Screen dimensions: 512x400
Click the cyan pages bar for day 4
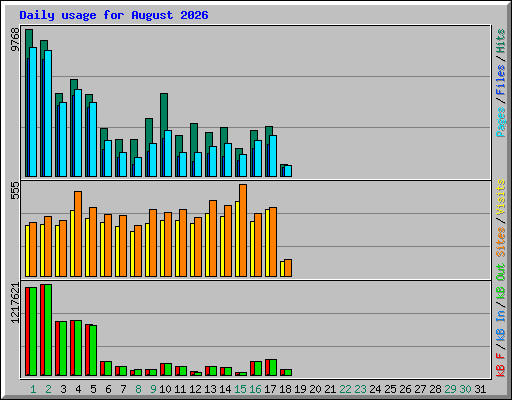(x=78, y=133)
